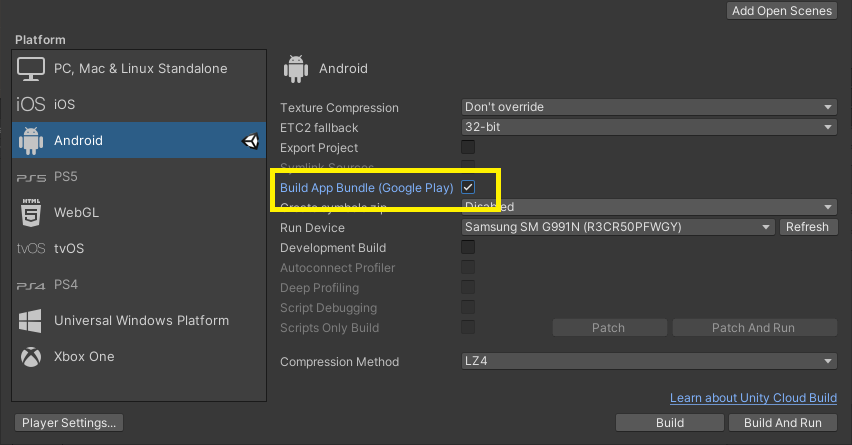Screen dimensions: 852x445
Task: Click the tvOS platform logo icon
Action: click(31, 248)
